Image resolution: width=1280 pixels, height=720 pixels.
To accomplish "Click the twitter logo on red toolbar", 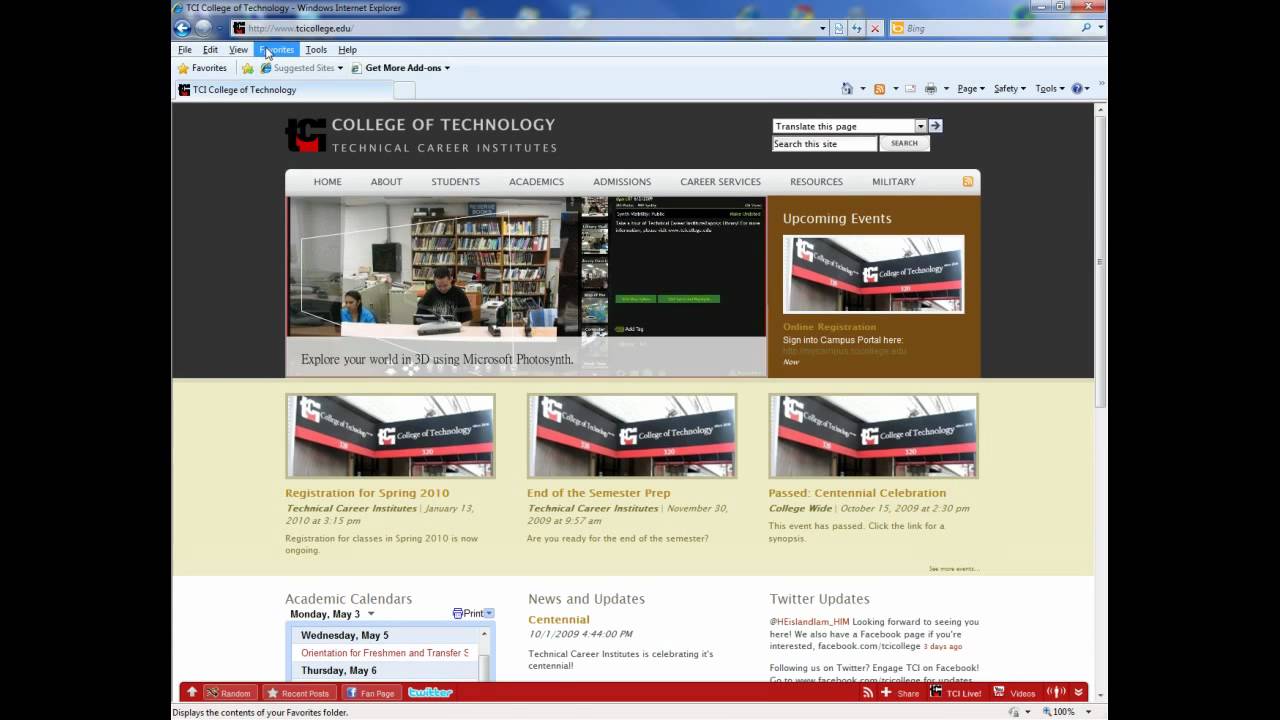I will (430, 692).
